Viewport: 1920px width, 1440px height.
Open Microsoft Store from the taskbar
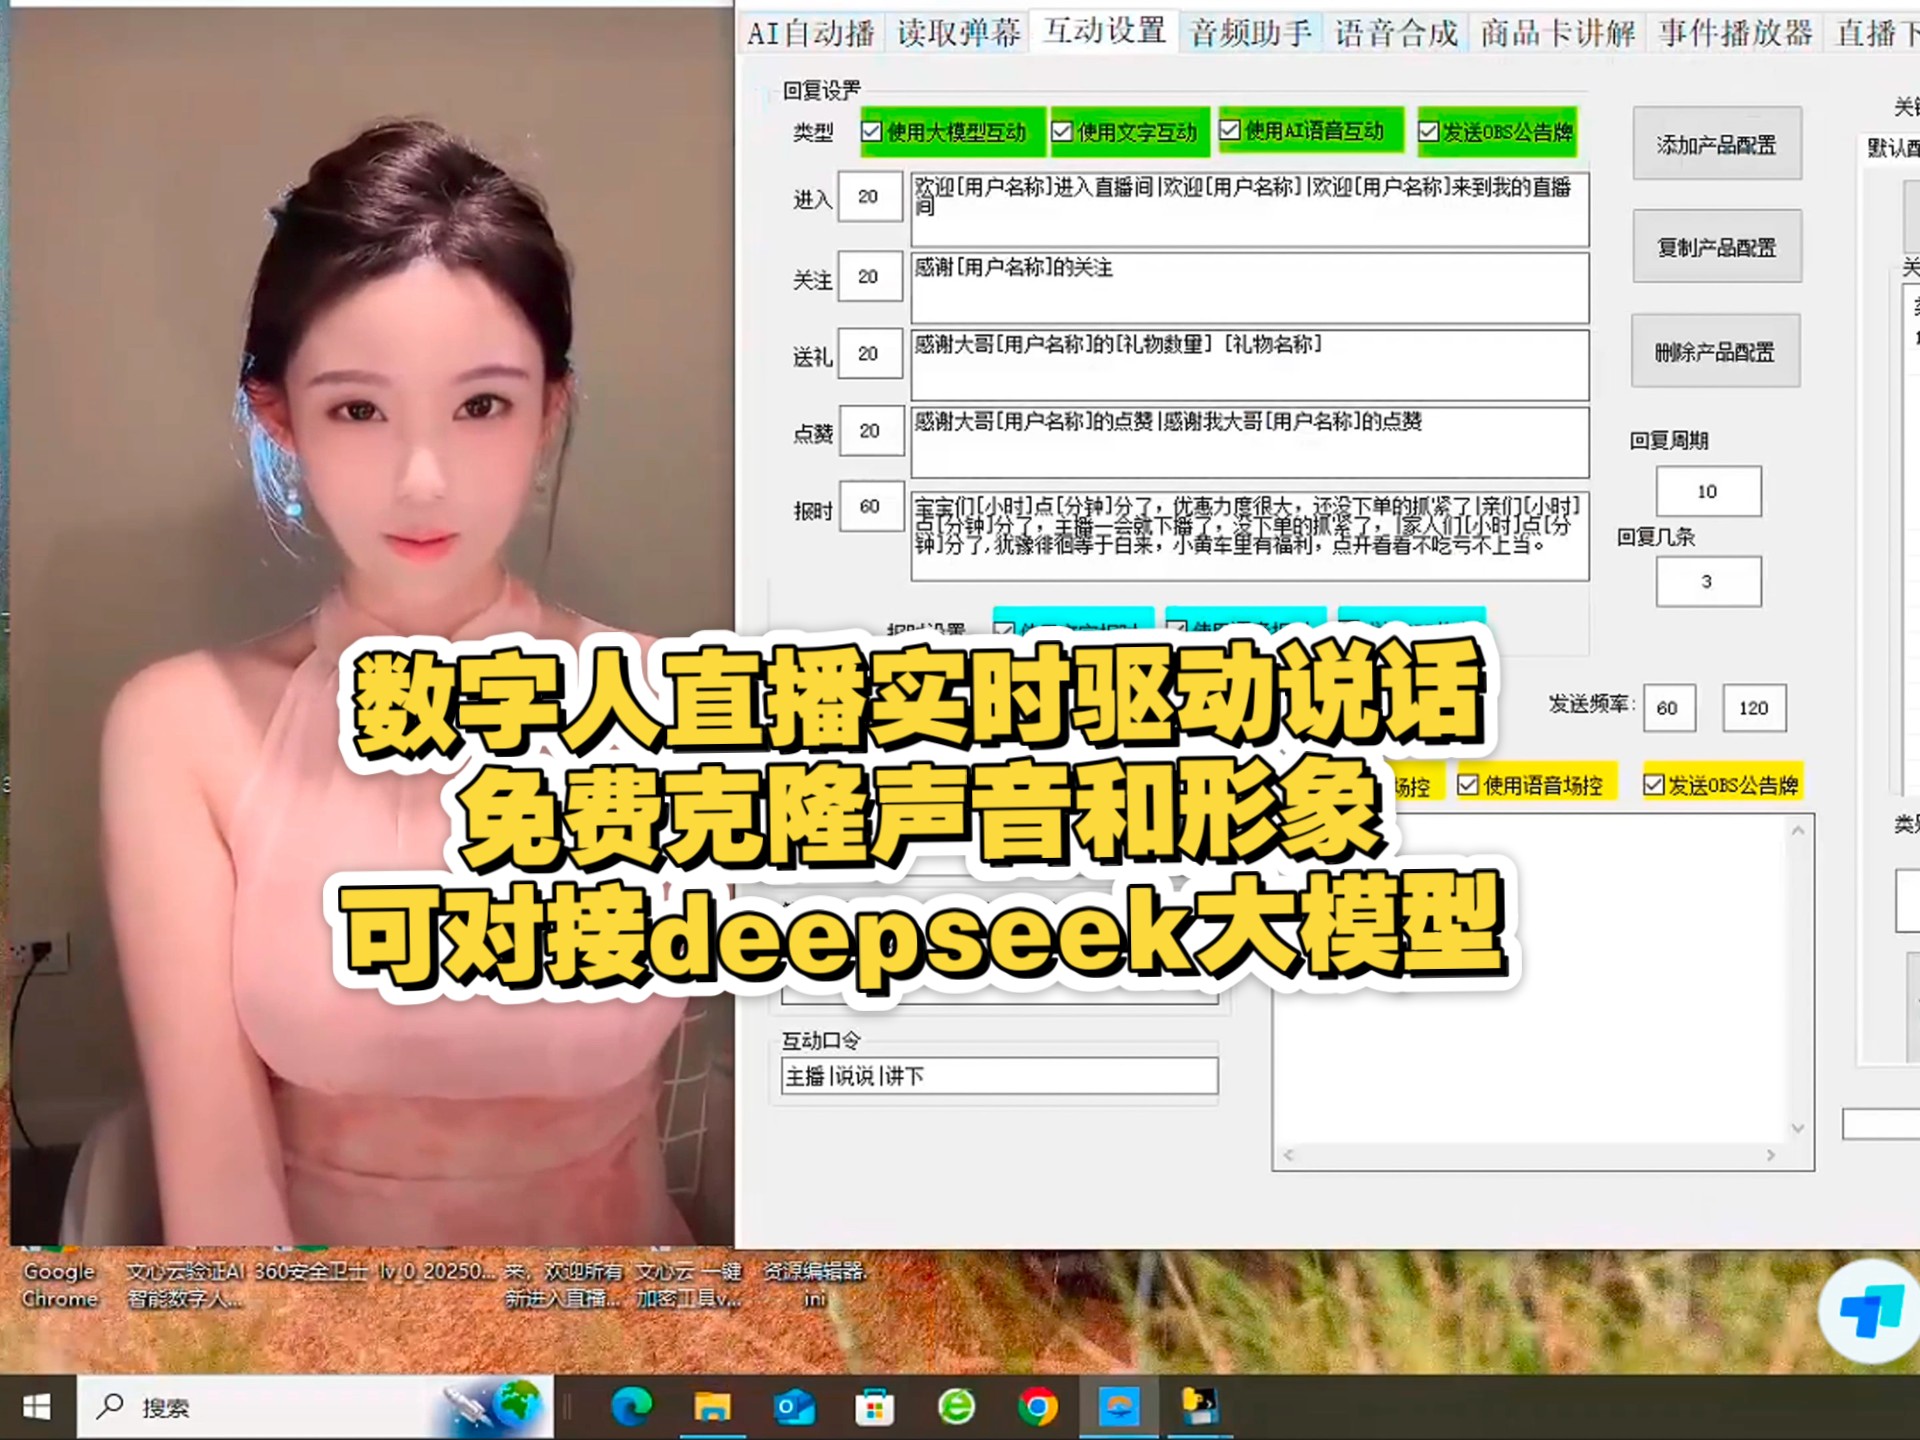click(874, 1407)
